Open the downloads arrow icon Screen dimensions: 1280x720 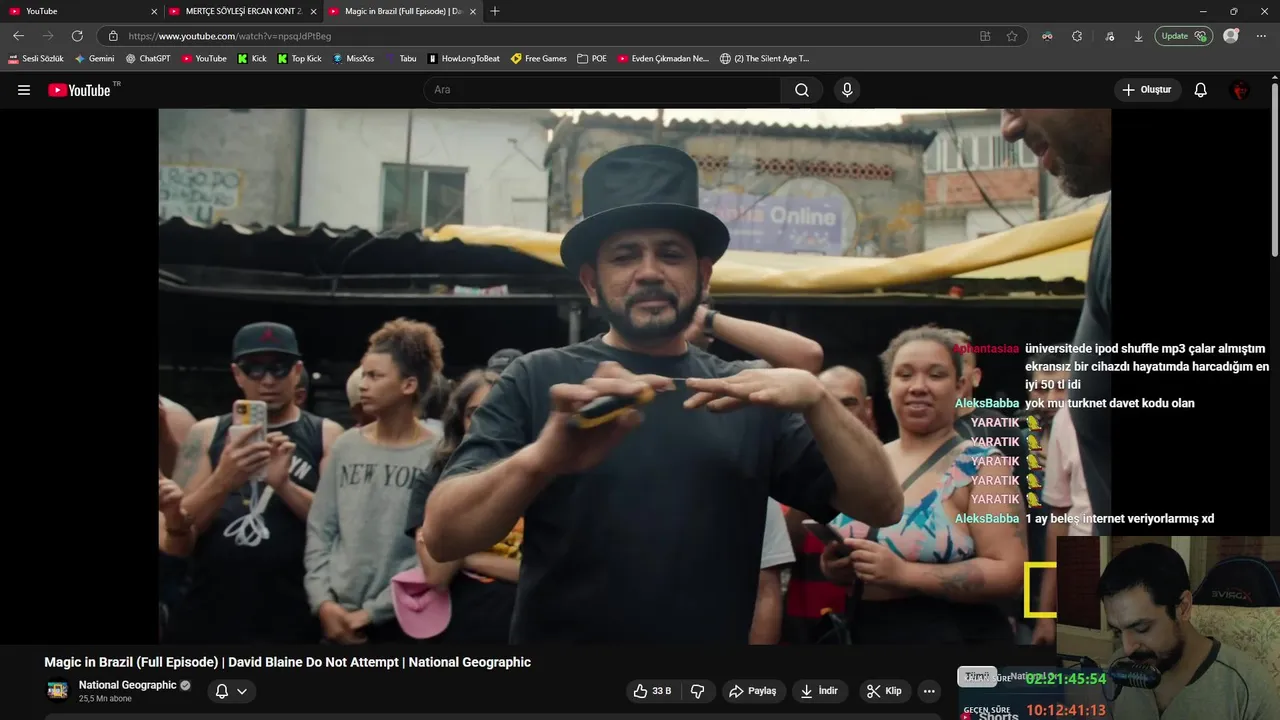pyautogui.click(x=1138, y=36)
